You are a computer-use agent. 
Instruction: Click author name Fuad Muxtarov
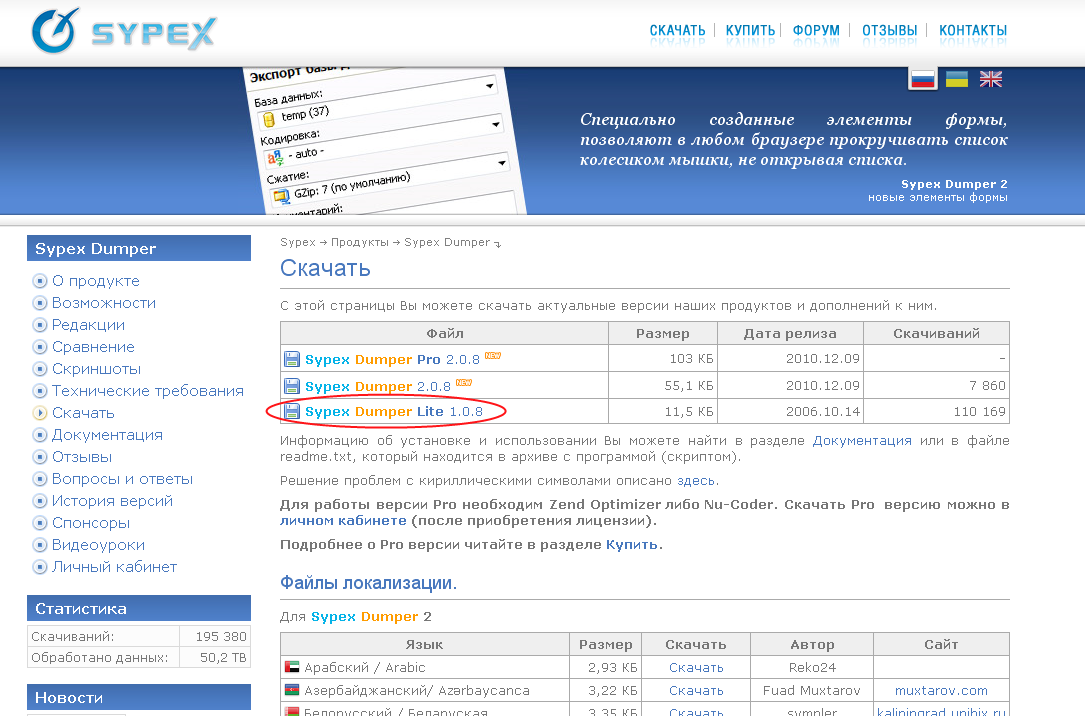pos(812,690)
